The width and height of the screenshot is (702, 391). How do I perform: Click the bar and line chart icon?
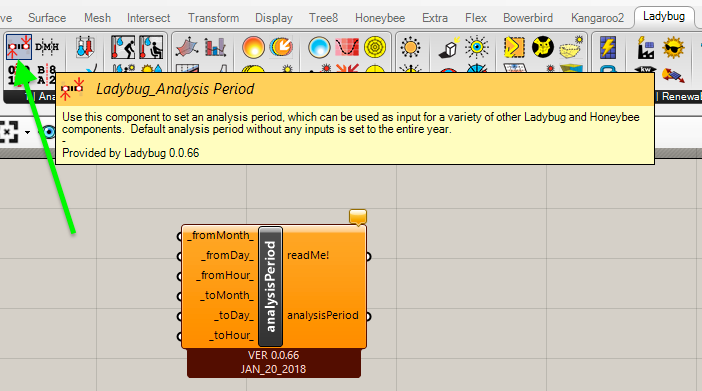(x=215, y=47)
